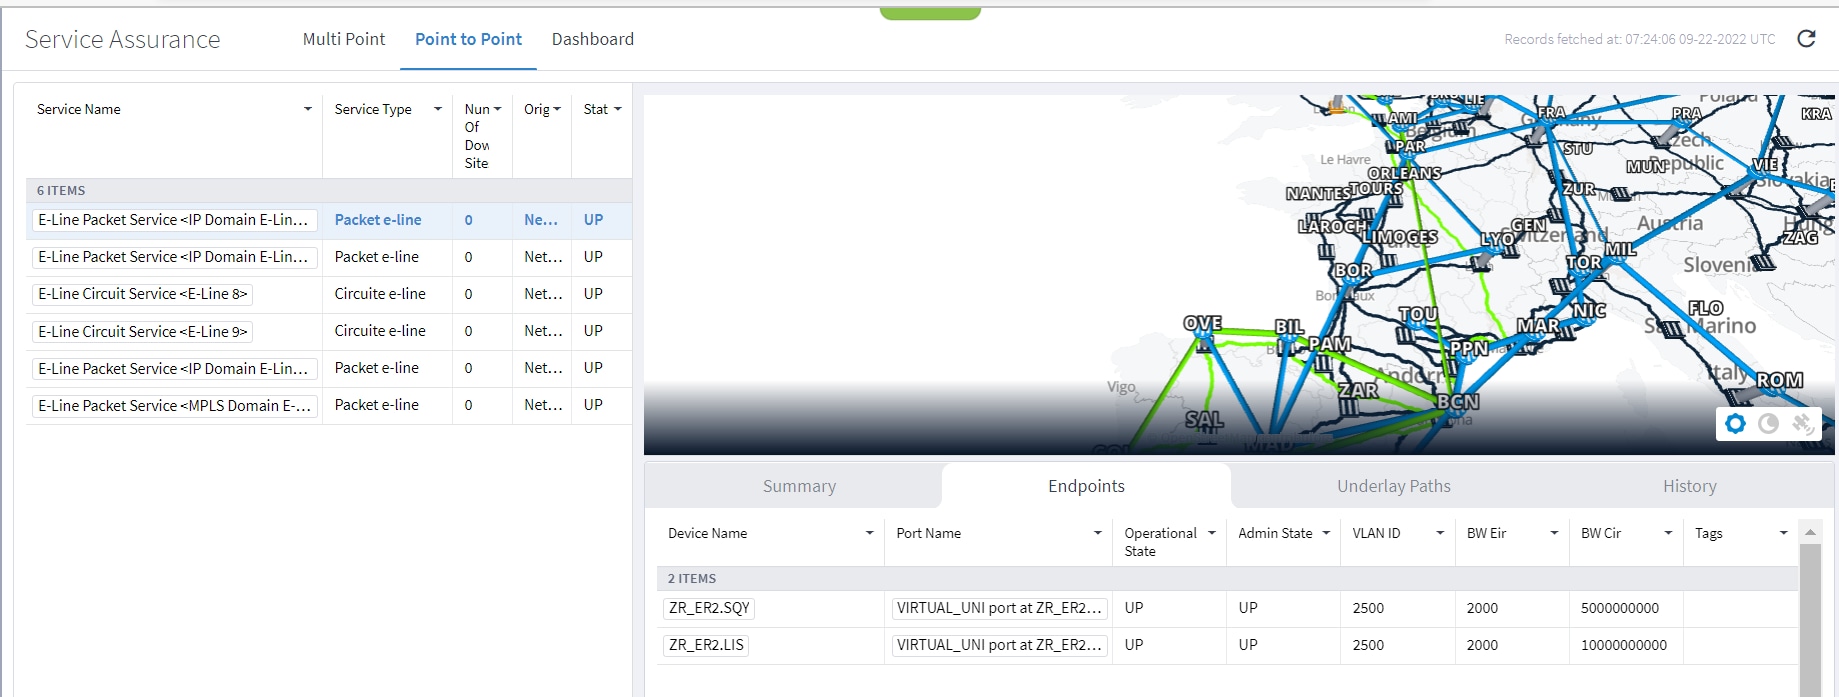Image resolution: width=1839 pixels, height=697 pixels.
Task: Select the TOU node on map
Action: point(1418,315)
